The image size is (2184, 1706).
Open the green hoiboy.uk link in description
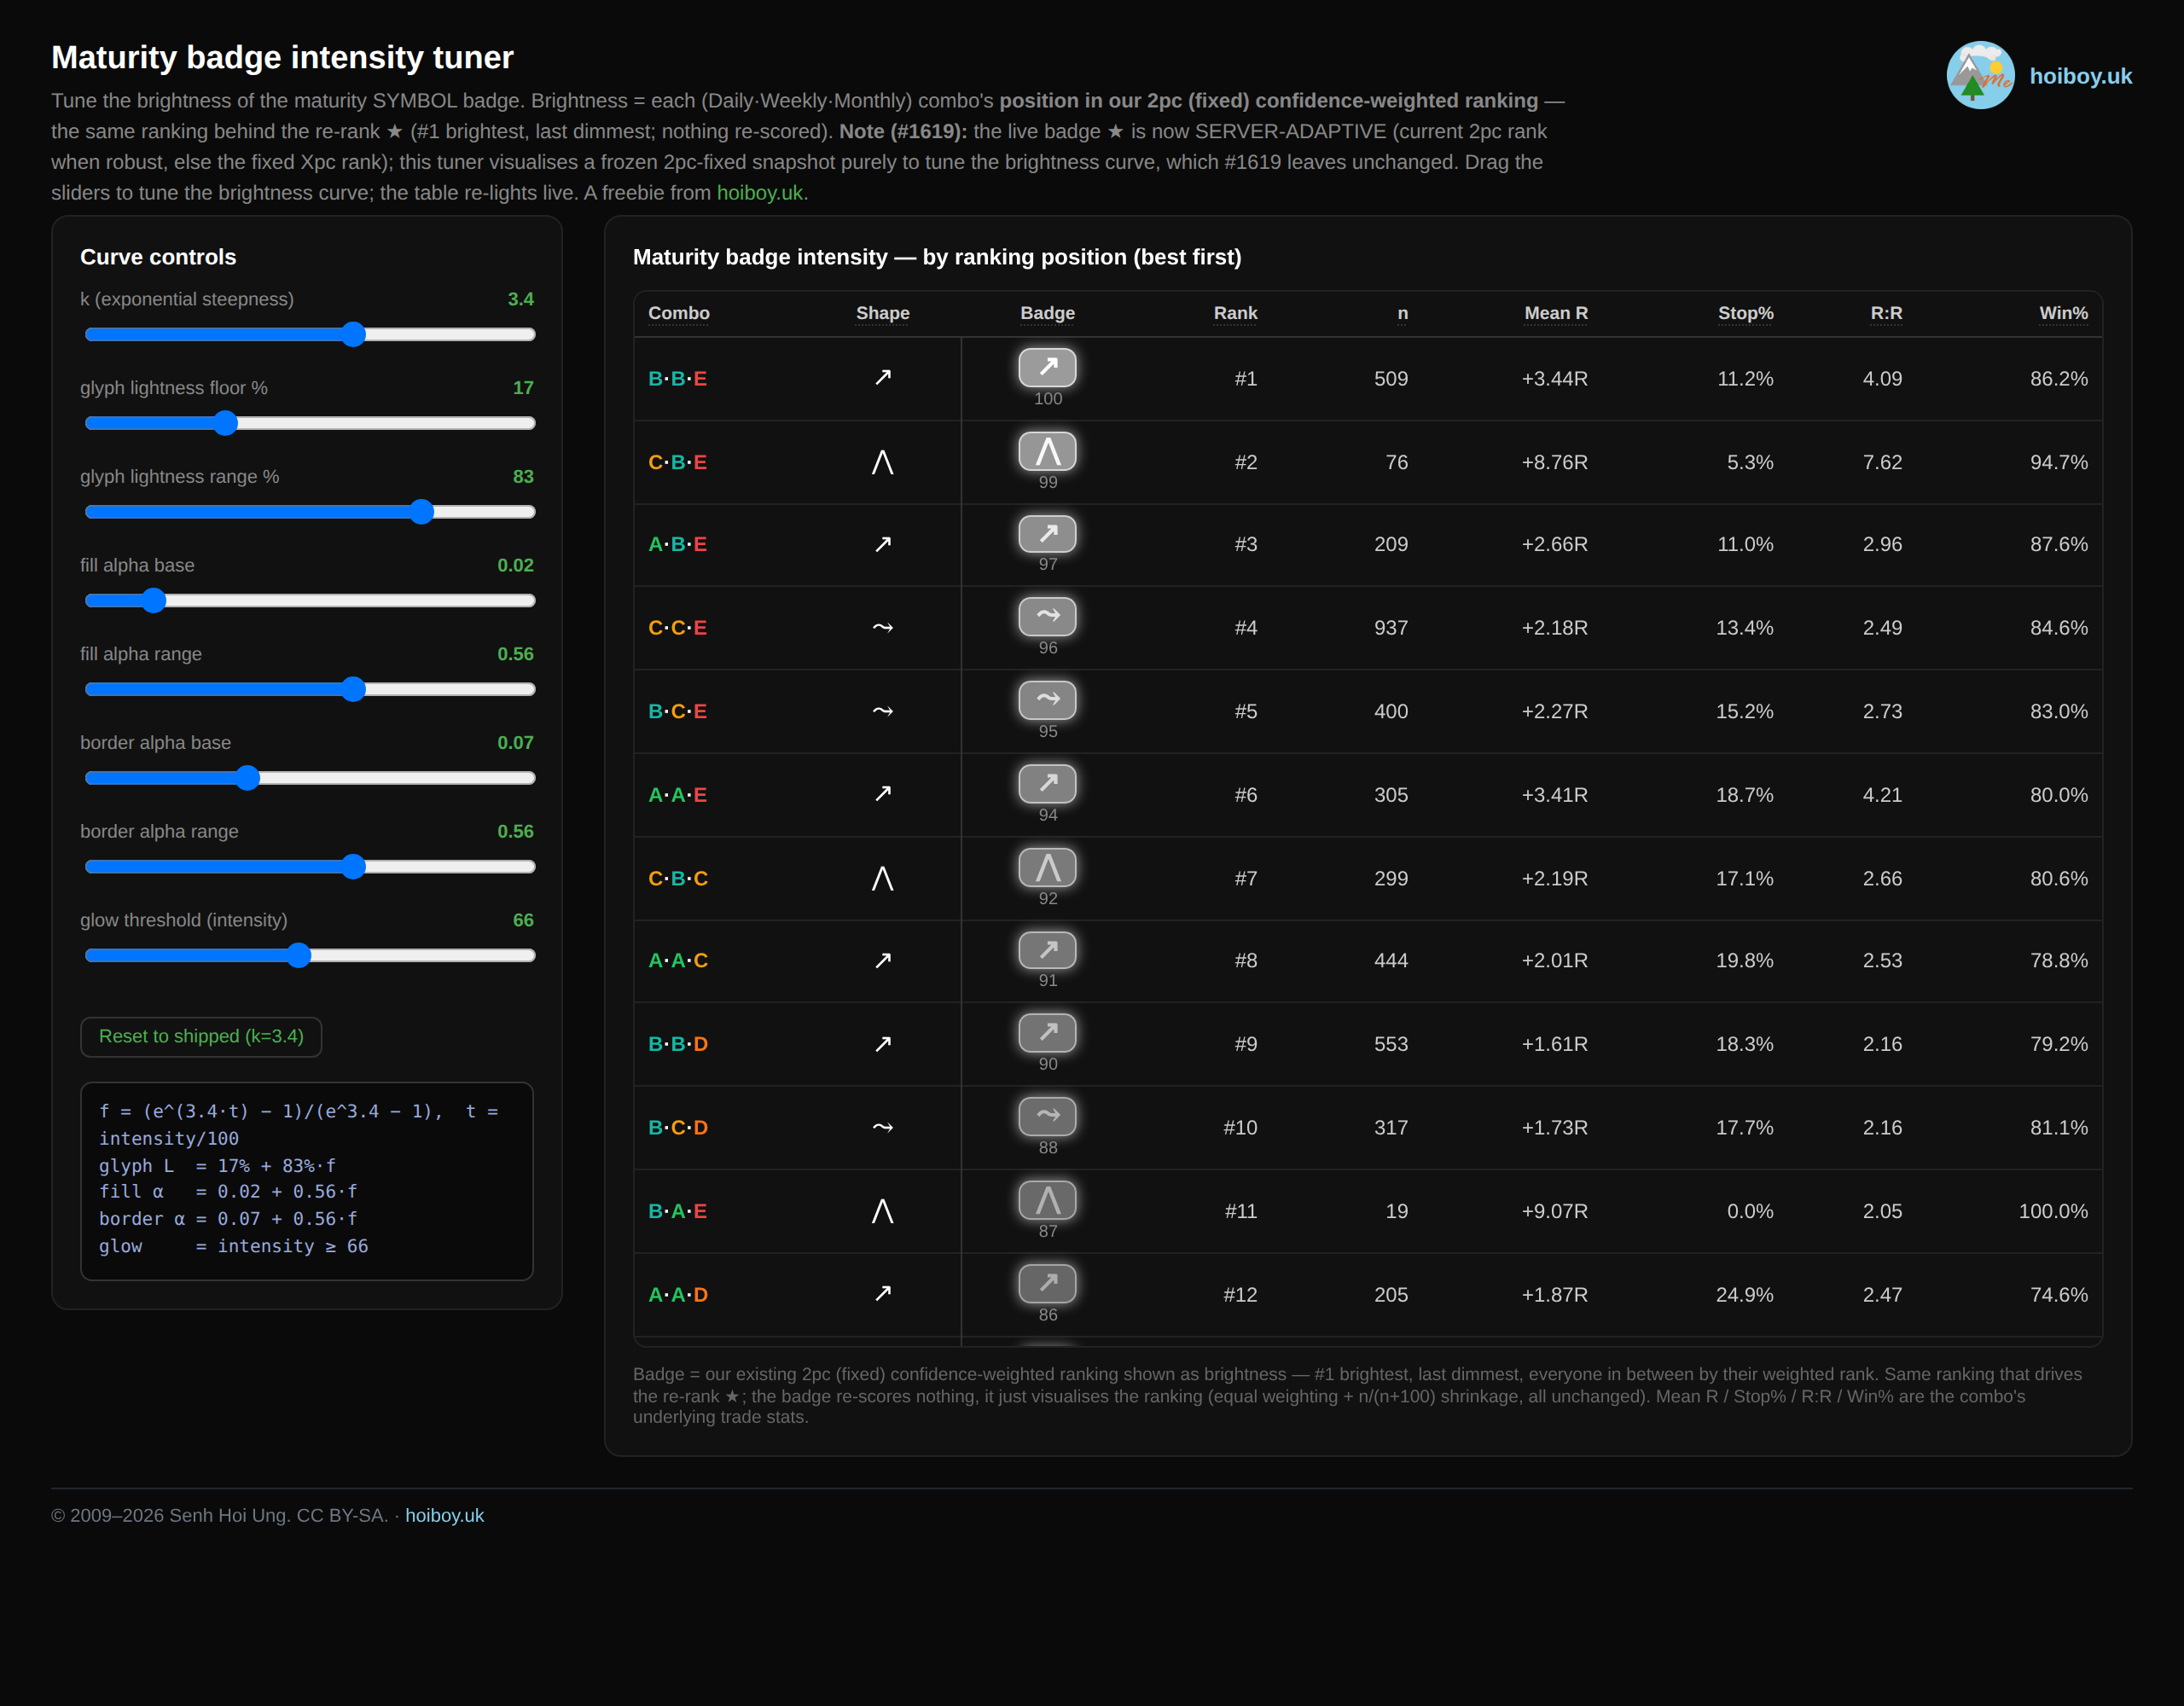(x=760, y=193)
